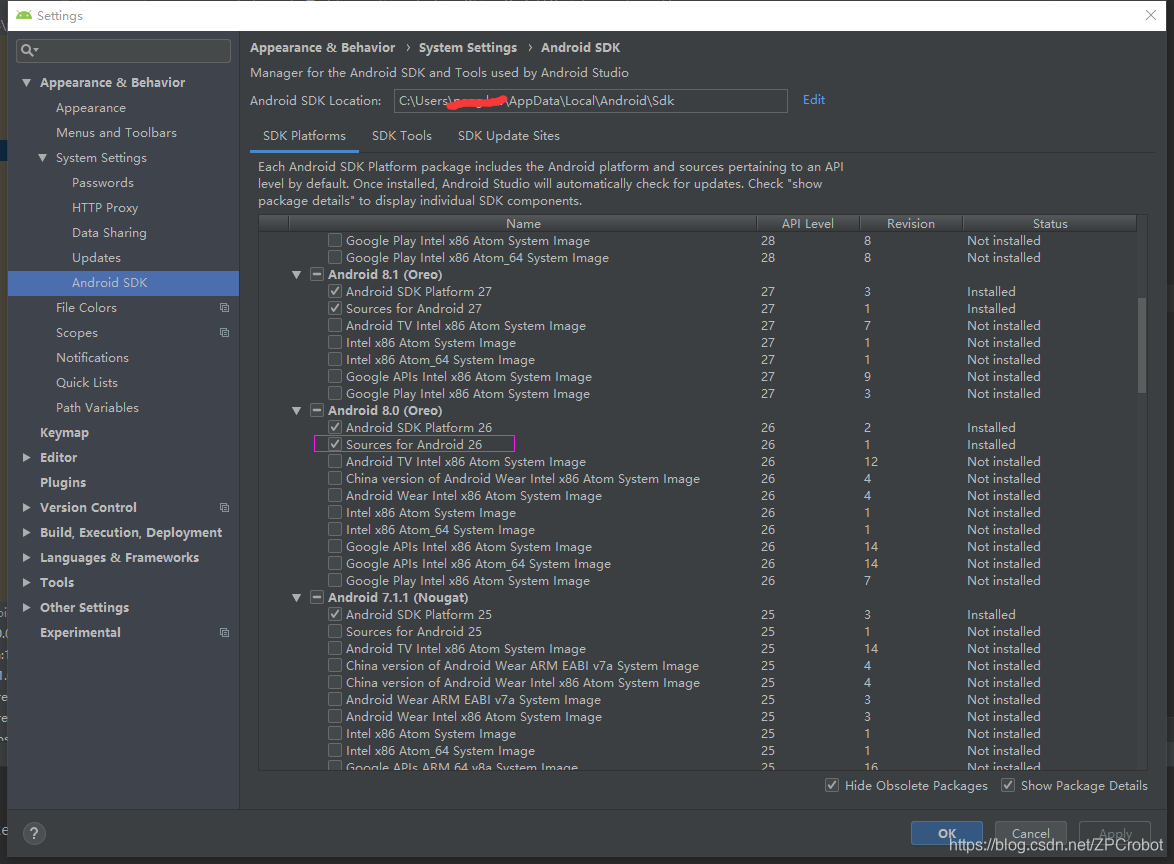The height and width of the screenshot is (864, 1174).
Task: Sort by the Name column header
Action: [x=523, y=223]
